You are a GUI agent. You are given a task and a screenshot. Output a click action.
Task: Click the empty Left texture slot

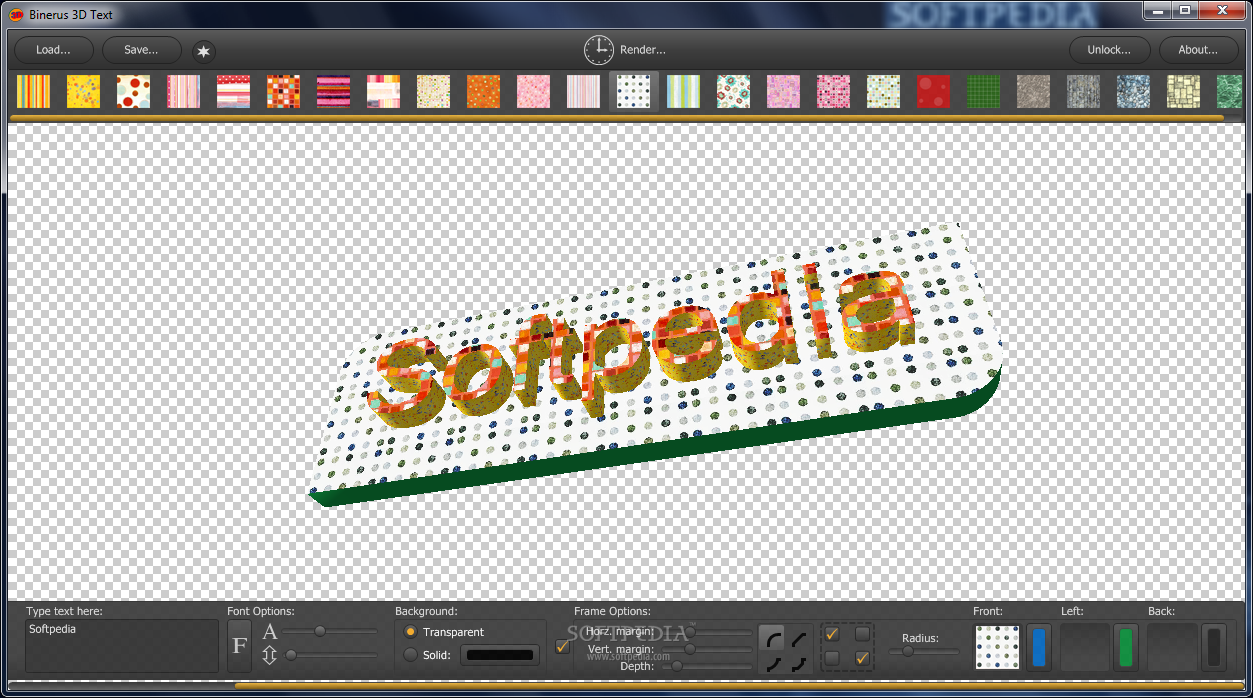tap(1085, 648)
